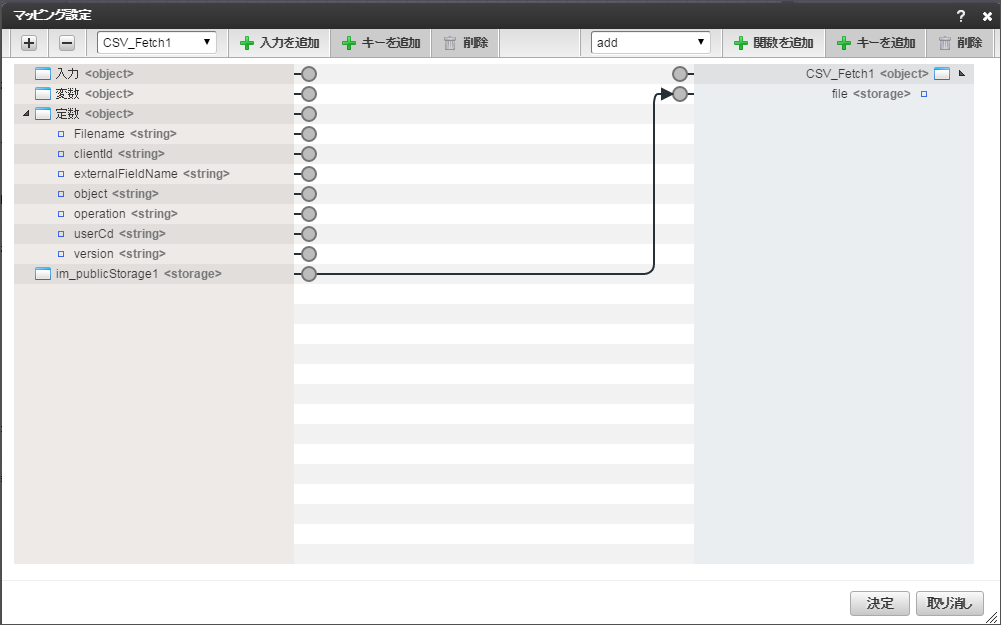
Task: Select the version string item
Action: 154,253
